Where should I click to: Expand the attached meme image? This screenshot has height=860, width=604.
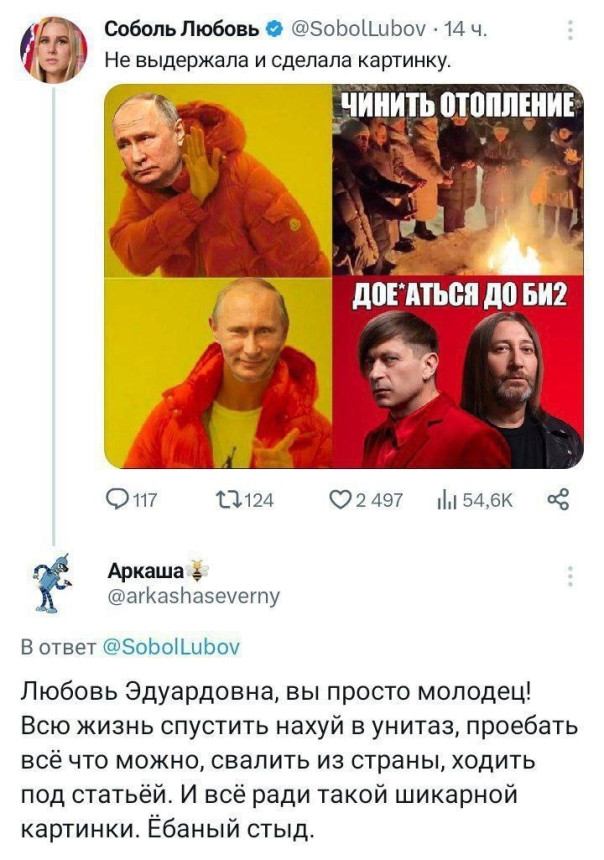[x=343, y=276]
